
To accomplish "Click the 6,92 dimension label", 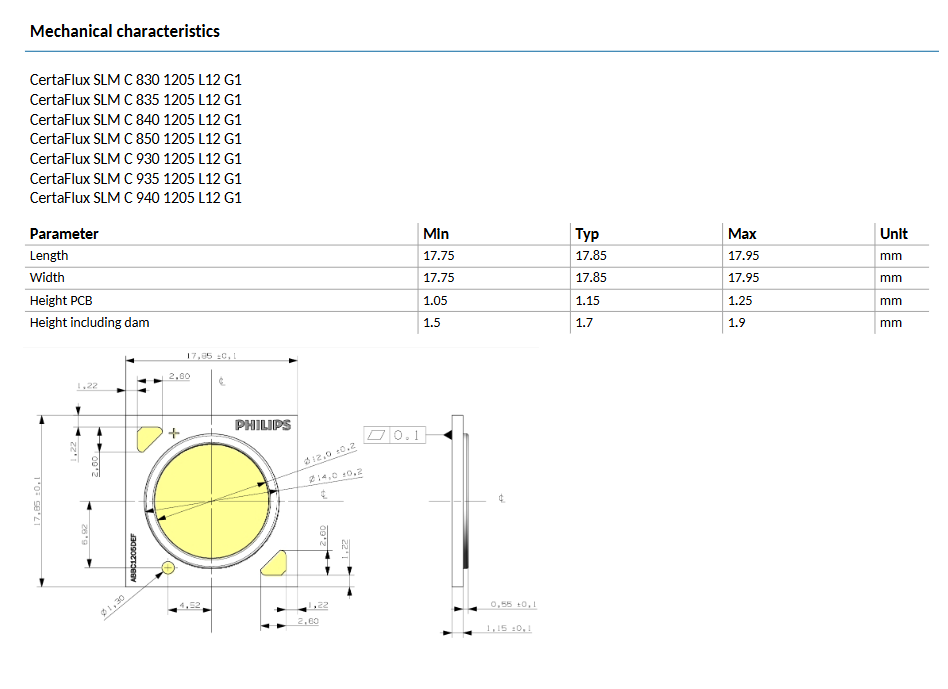I will 85,534.
